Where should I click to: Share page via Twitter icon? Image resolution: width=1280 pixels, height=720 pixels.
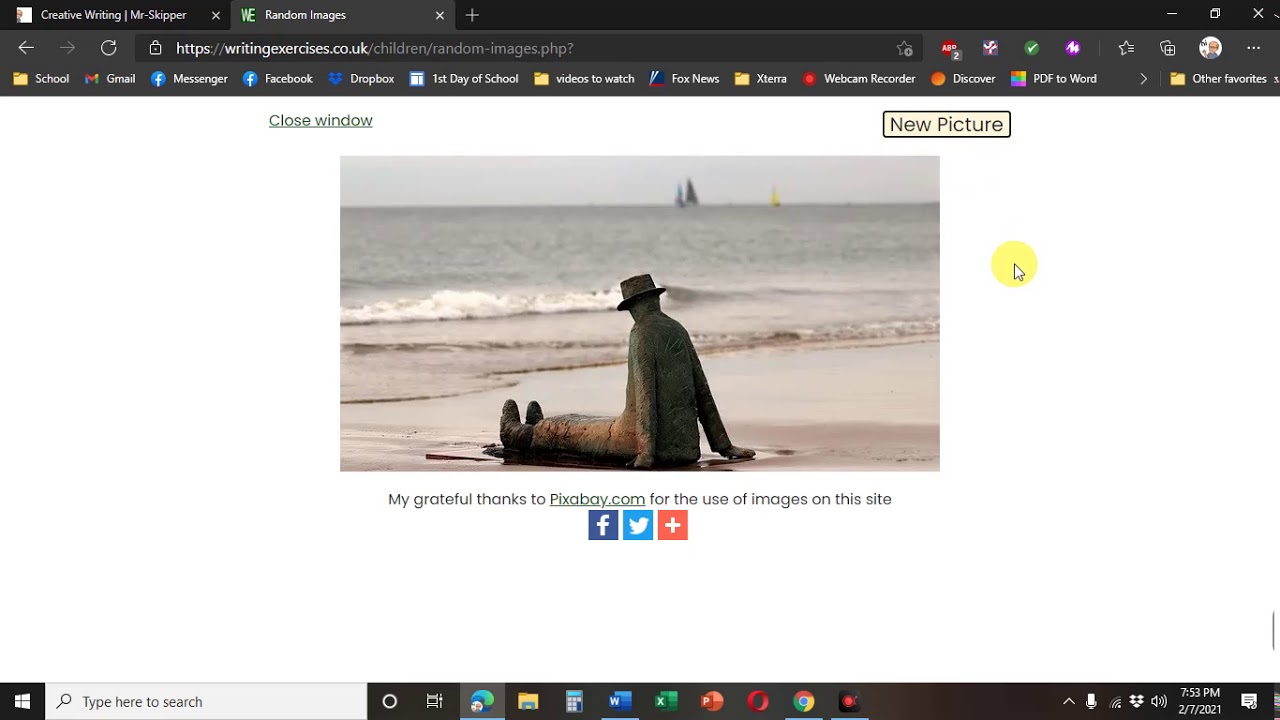(x=638, y=525)
